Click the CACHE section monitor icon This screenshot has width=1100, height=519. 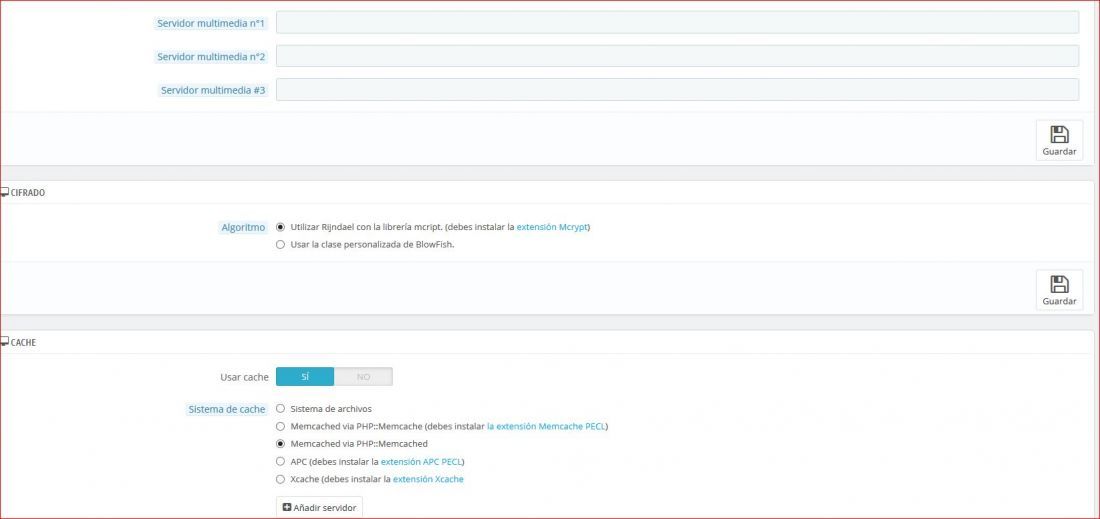[5, 342]
